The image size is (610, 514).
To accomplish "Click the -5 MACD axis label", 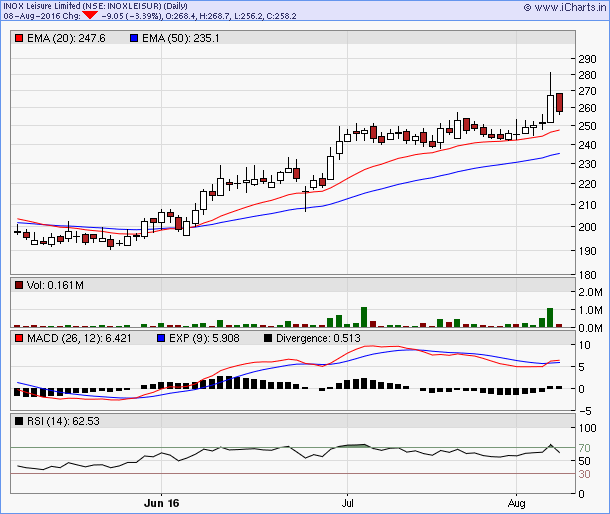I will pos(585,411).
